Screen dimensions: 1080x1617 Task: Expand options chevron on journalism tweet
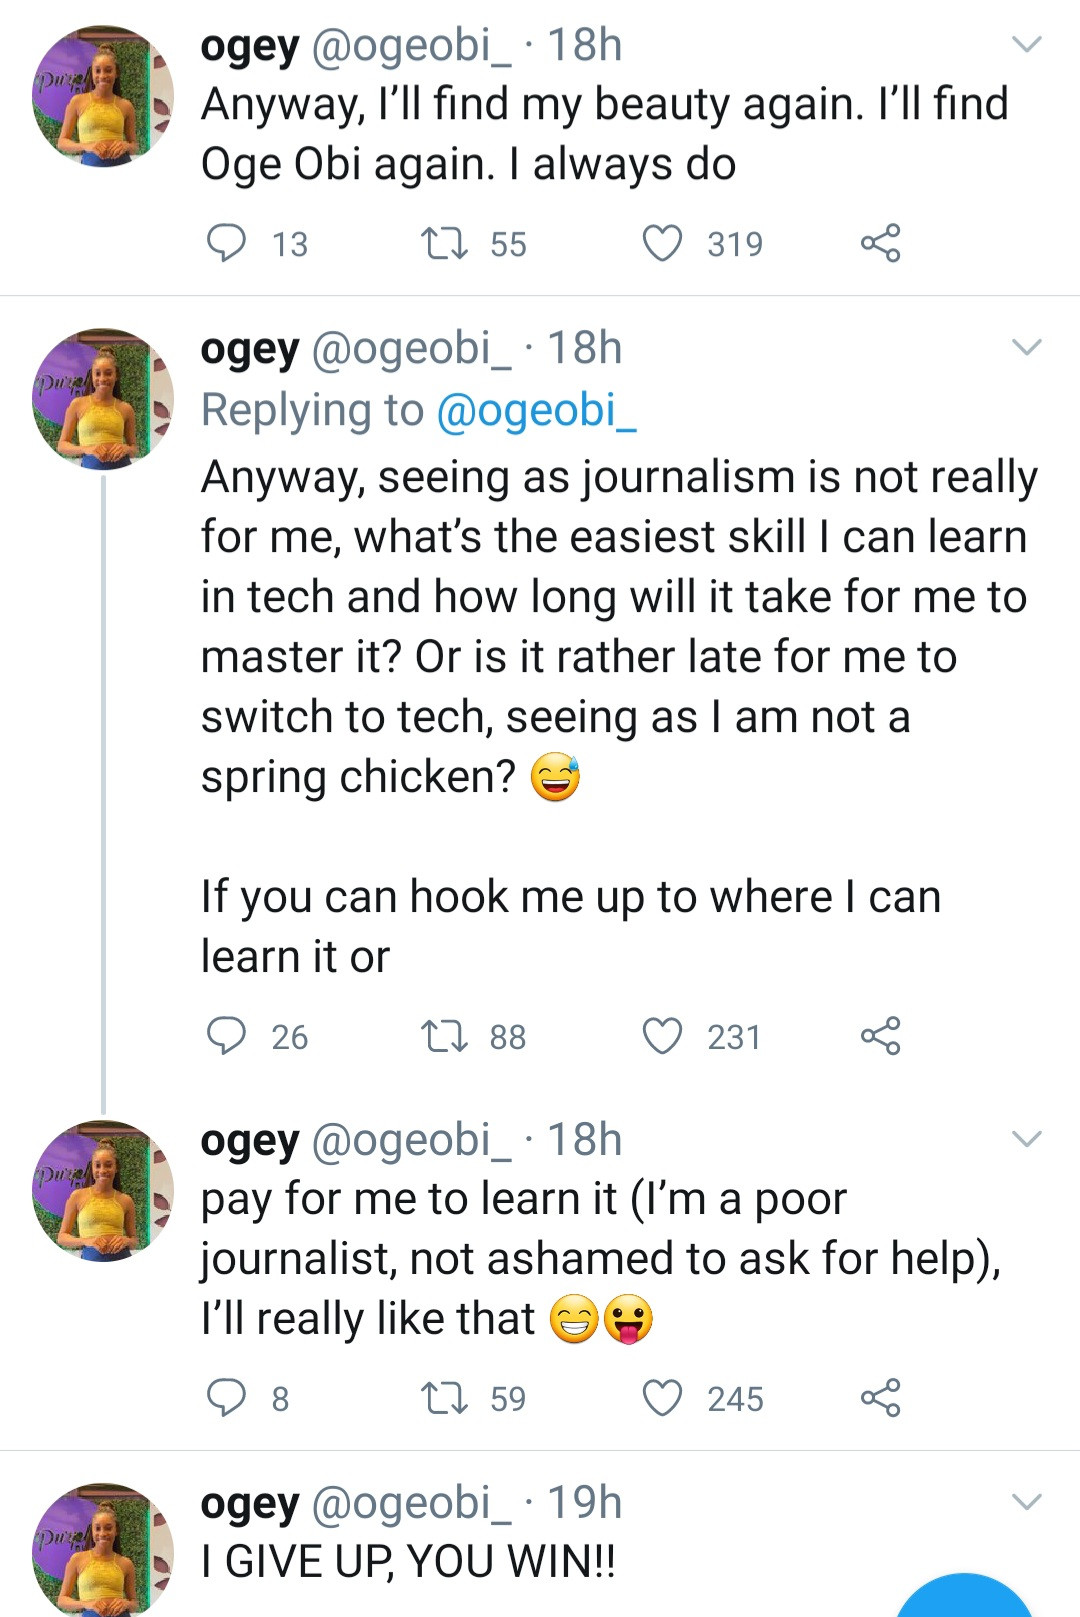tap(1027, 348)
